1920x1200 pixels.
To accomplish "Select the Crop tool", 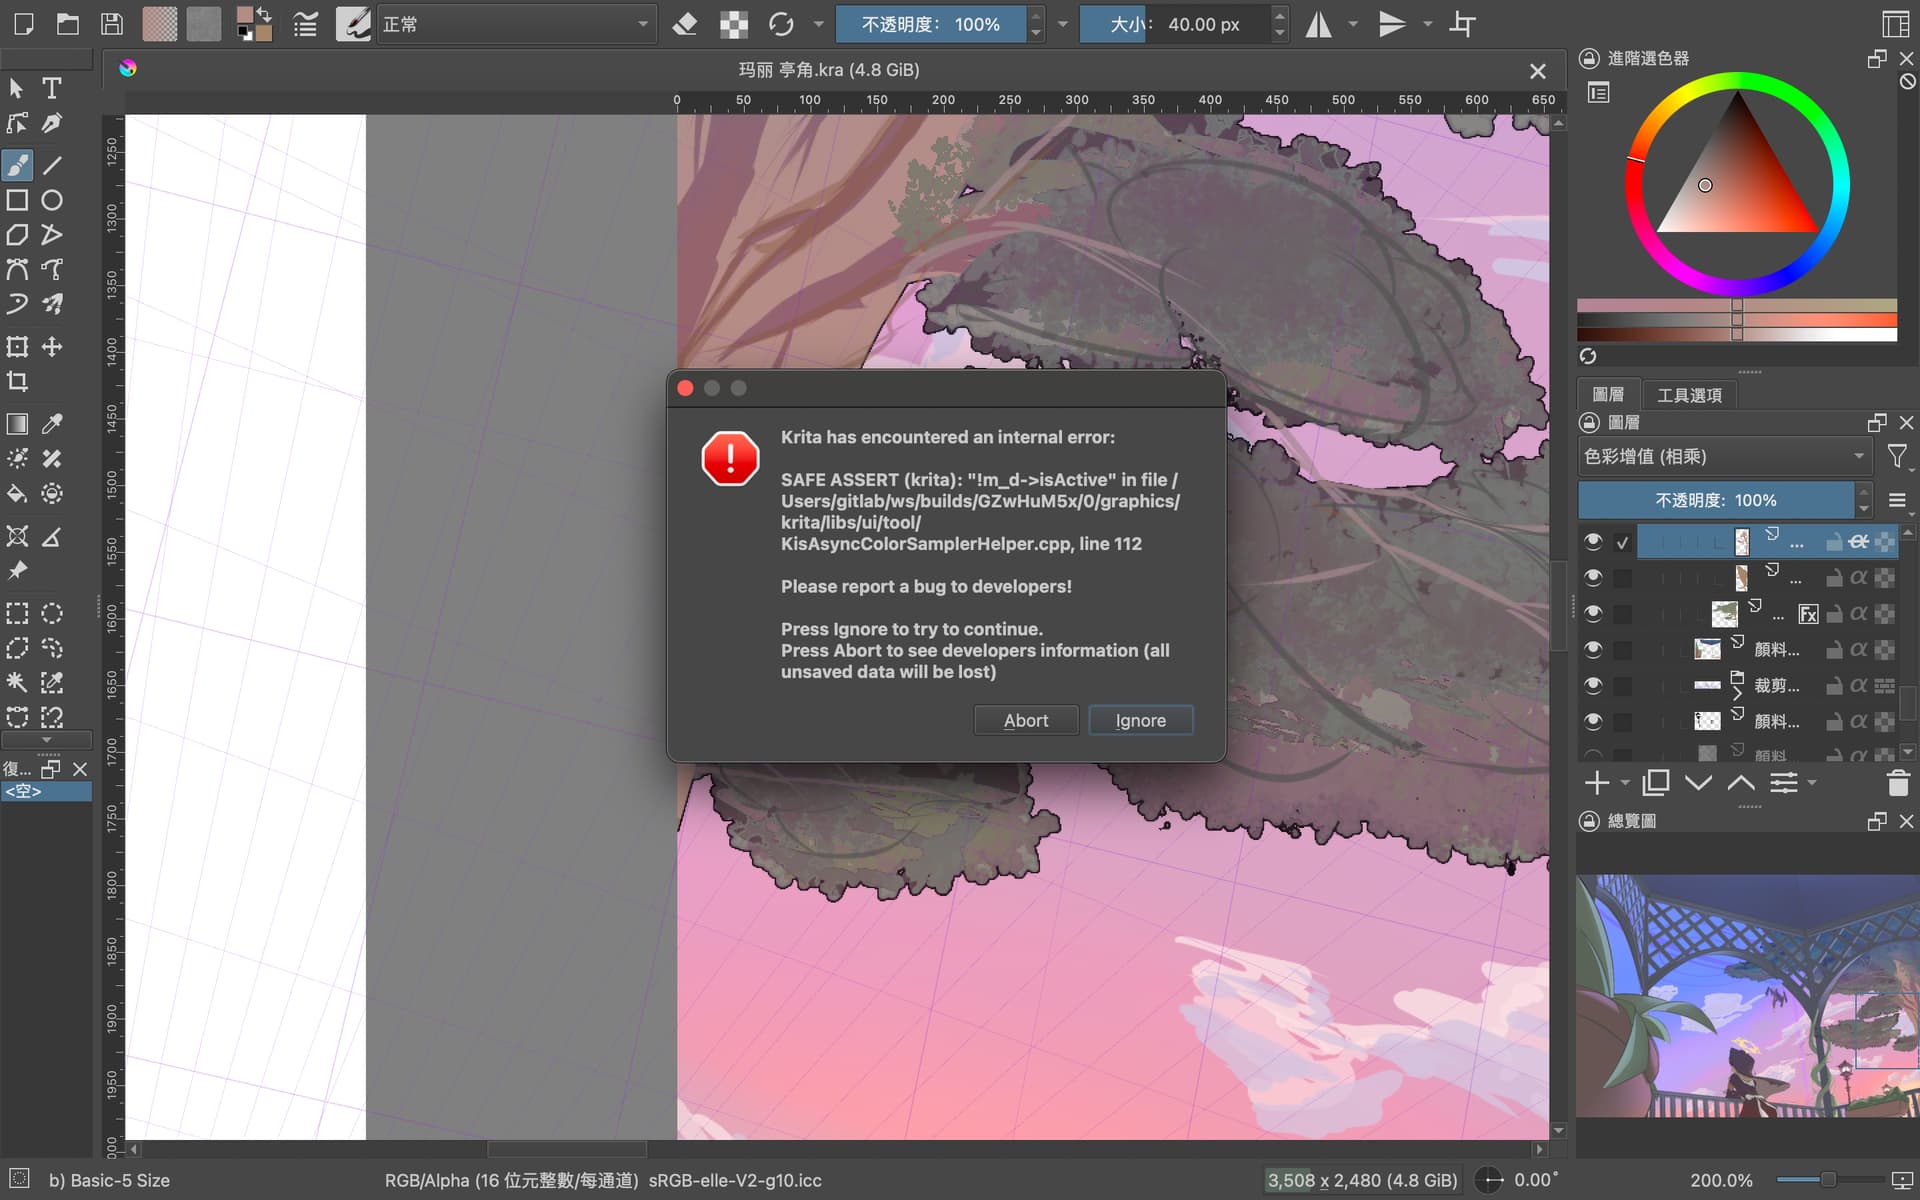I will coord(17,381).
